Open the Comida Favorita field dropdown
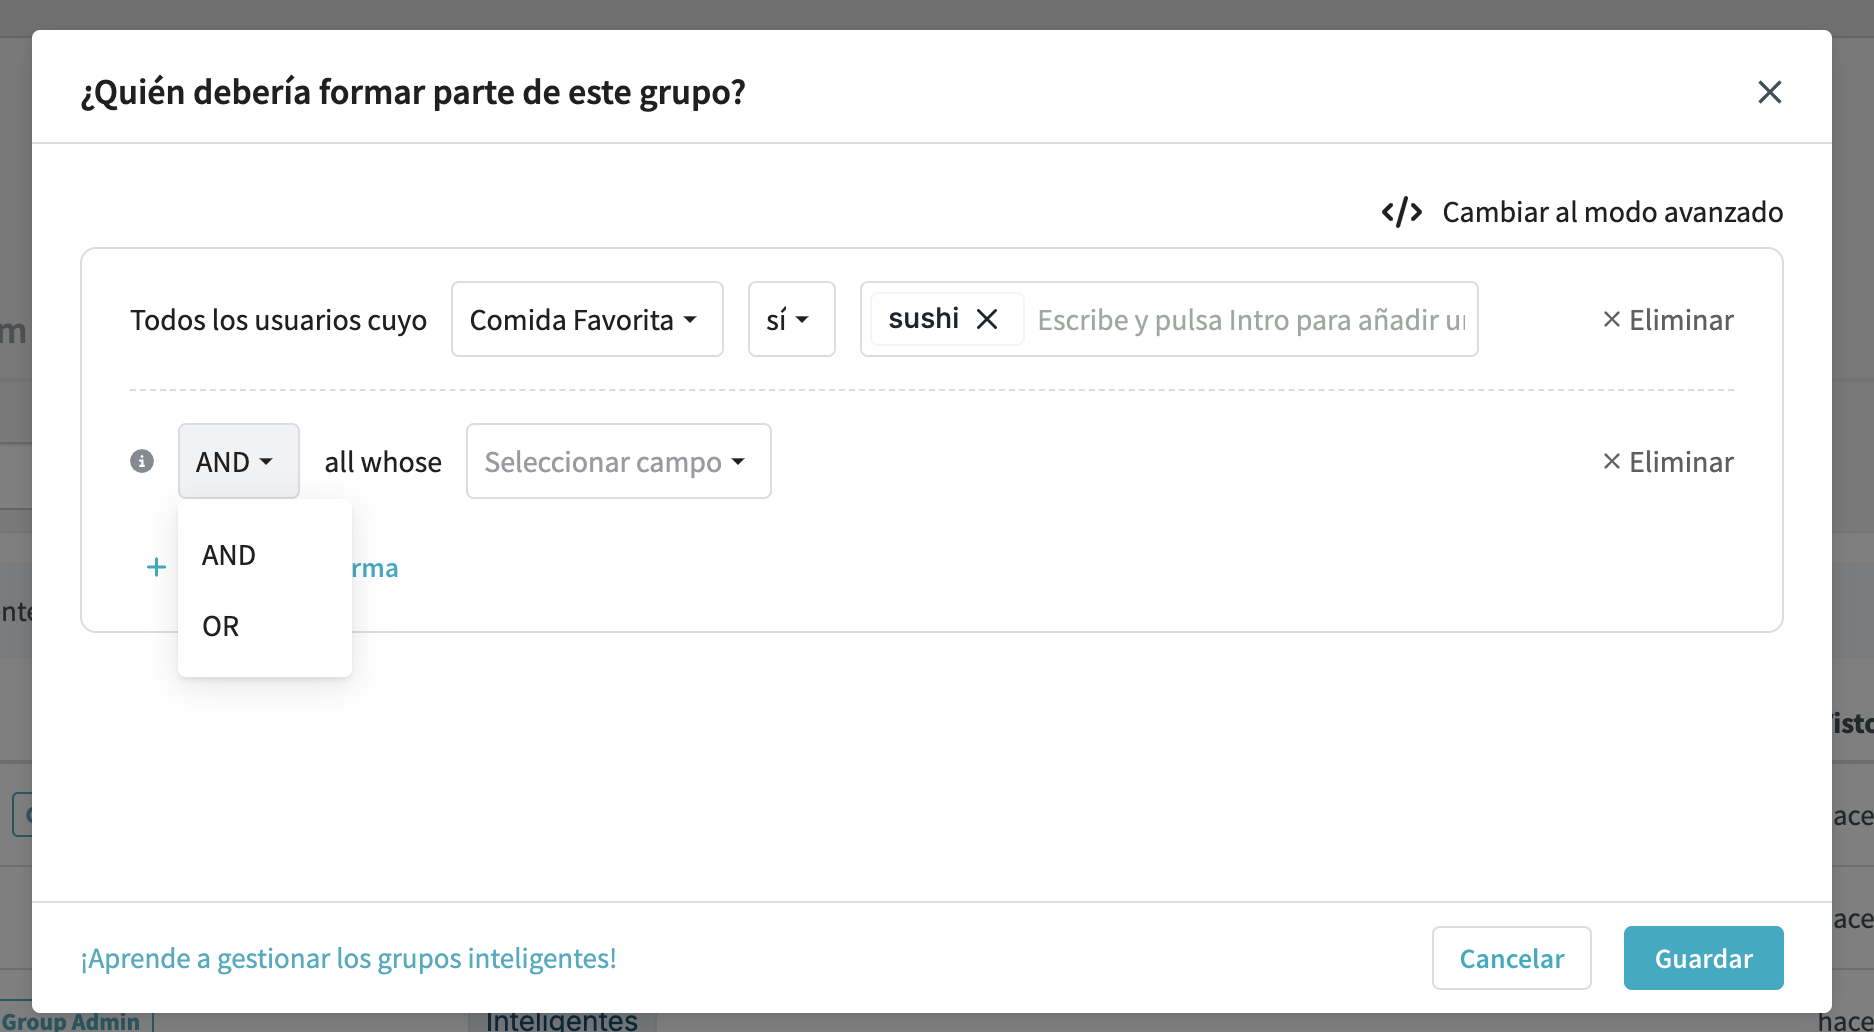The image size is (1874, 1032). 586,320
